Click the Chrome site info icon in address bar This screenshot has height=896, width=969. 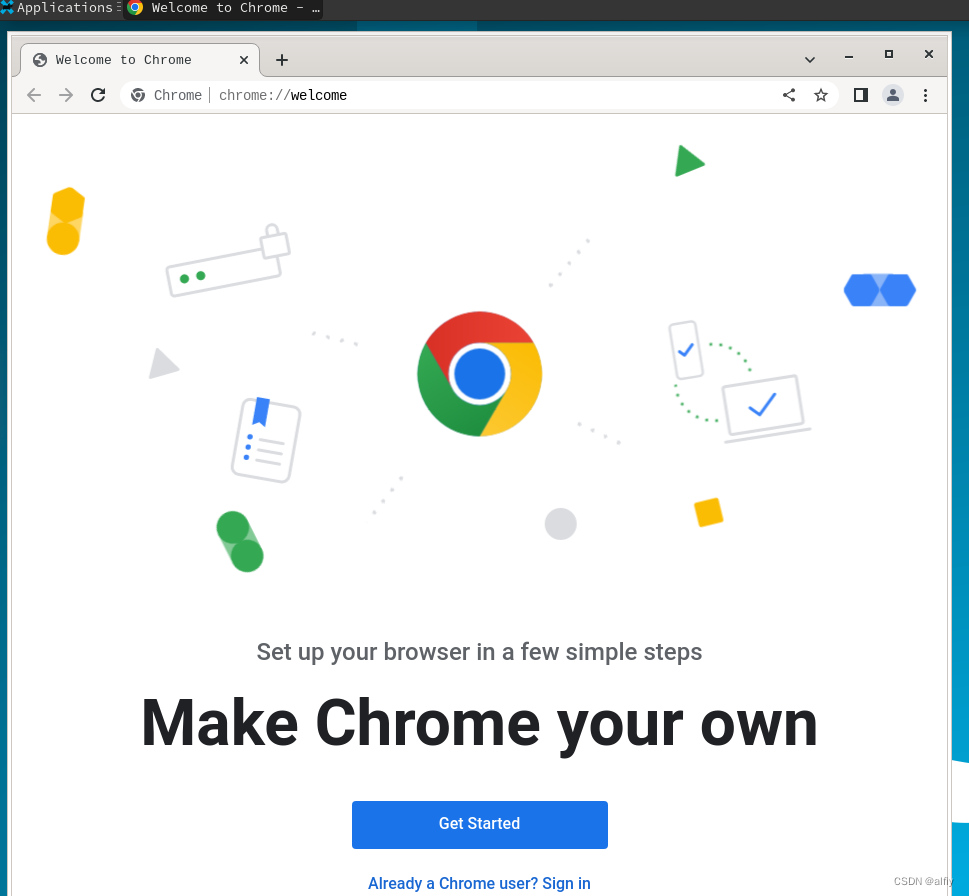[x=138, y=95]
